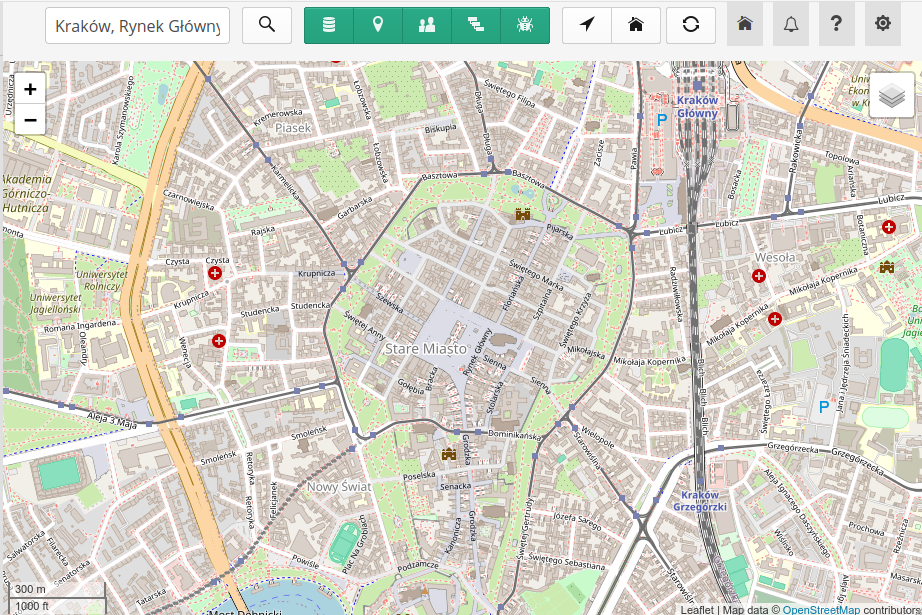Open the Leaflet attribution link

(696, 609)
